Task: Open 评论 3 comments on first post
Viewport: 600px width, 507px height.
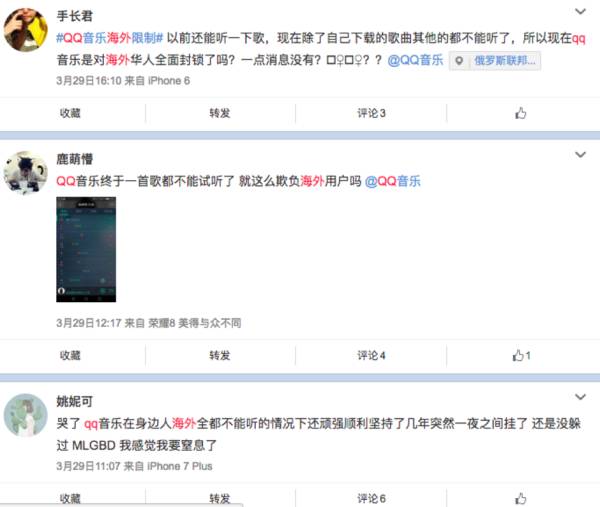Action: 371,113
